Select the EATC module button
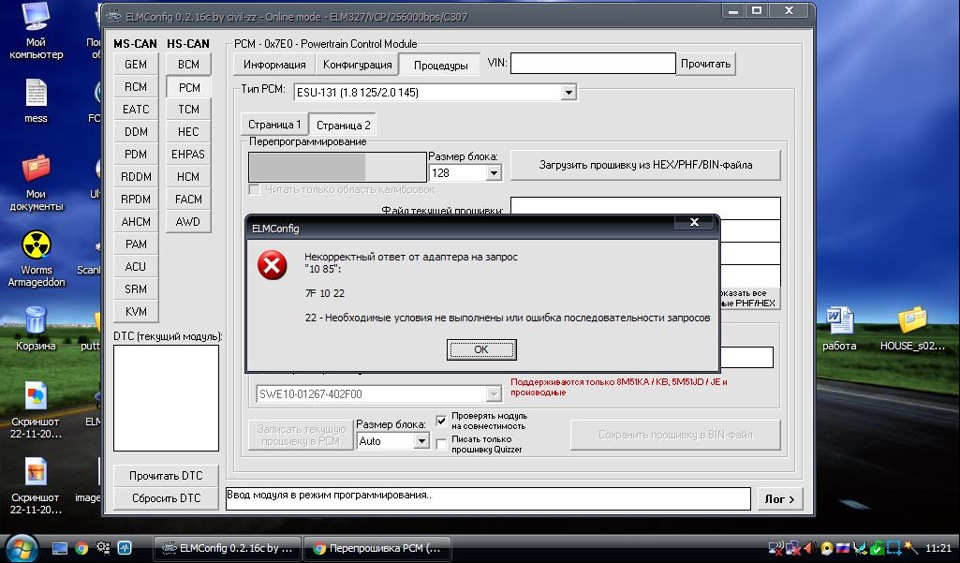The height and width of the screenshot is (563, 960). pyautogui.click(x=135, y=109)
